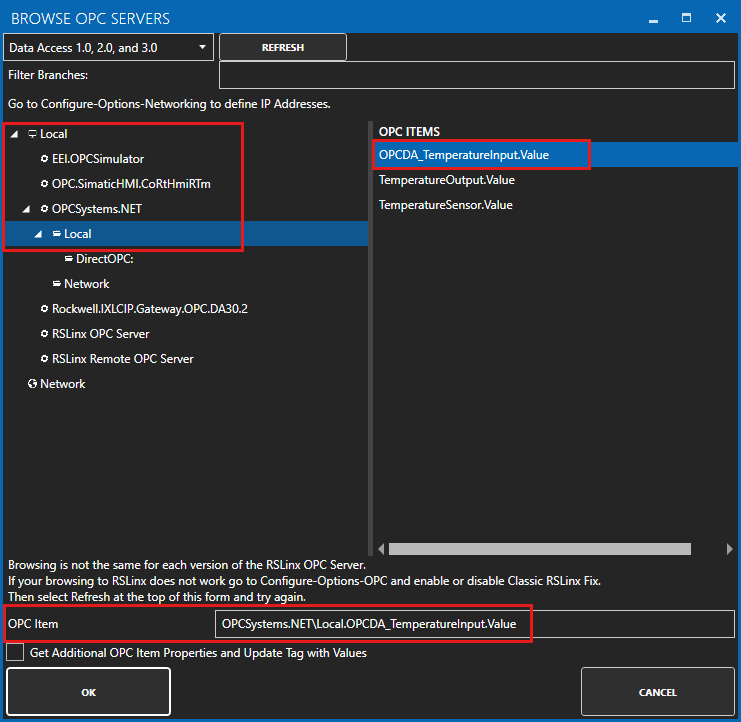Image resolution: width=741 pixels, height=722 pixels.
Task: Collapse the top-level Local tree node
Action: pos(14,134)
